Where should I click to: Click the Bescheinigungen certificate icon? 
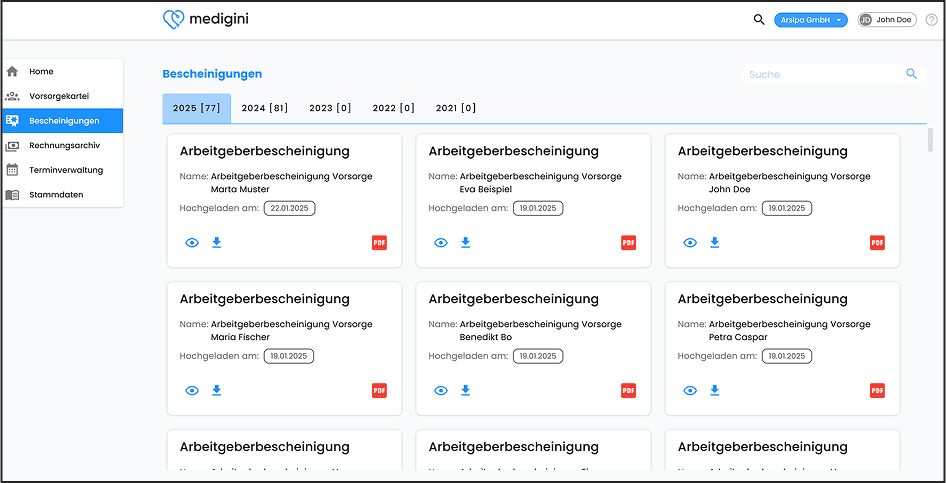click(x=12, y=121)
